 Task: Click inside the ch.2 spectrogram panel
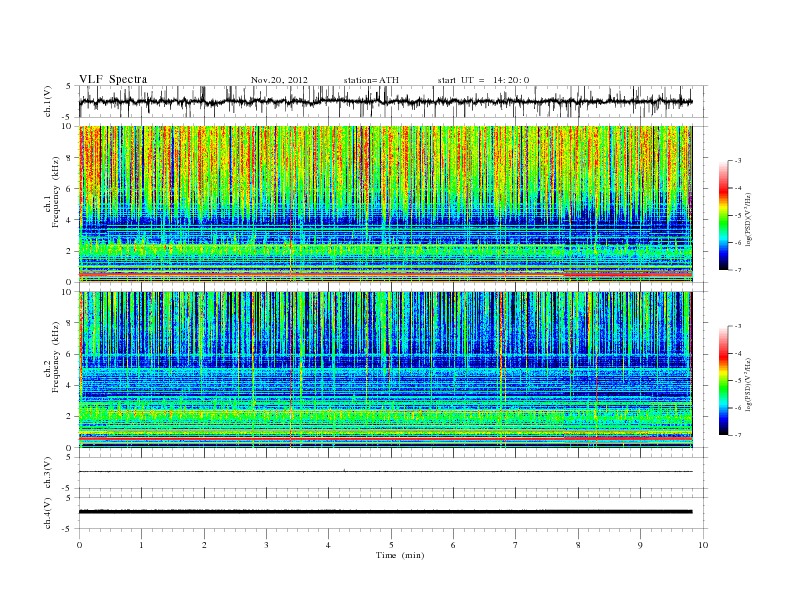coord(385,370)
